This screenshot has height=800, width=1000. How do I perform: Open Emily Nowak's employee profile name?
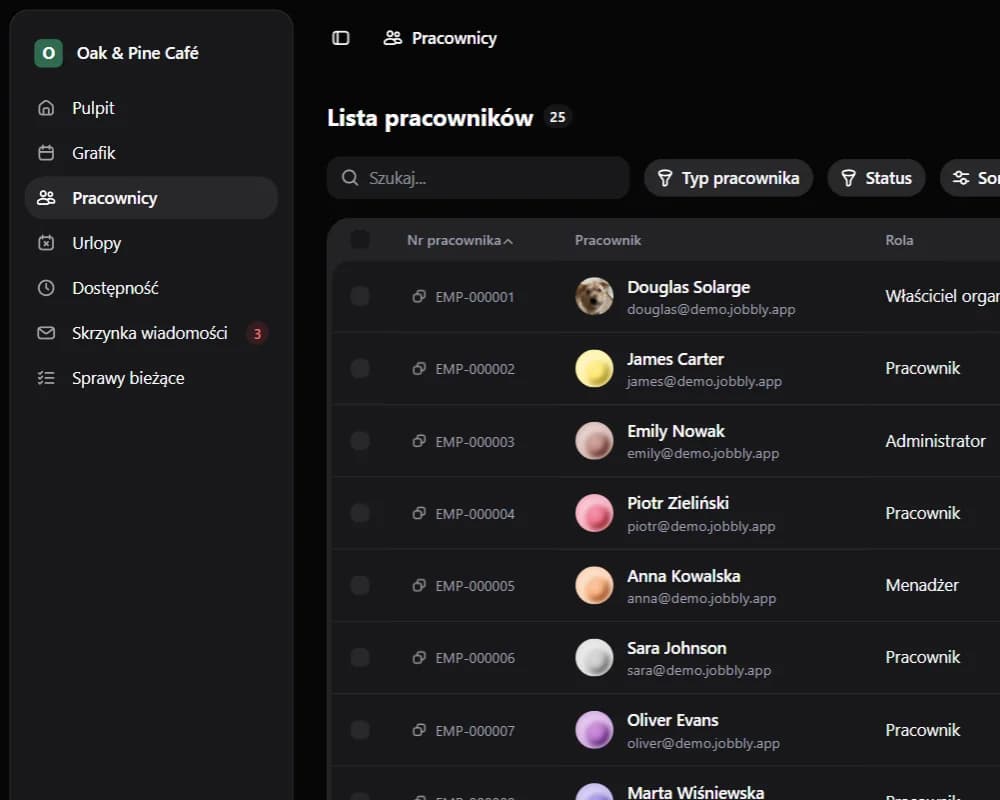coord(676,431)
